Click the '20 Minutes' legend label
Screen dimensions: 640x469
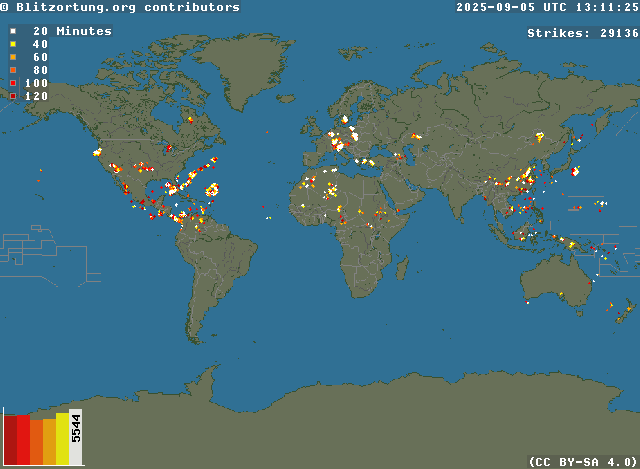[72, 31]
